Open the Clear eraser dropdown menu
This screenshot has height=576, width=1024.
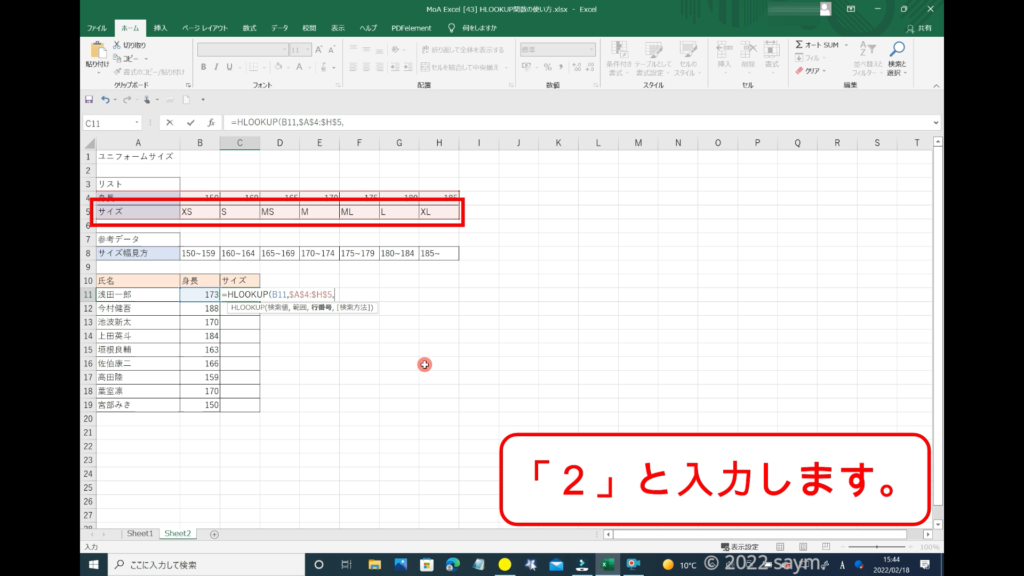[812, 71]
